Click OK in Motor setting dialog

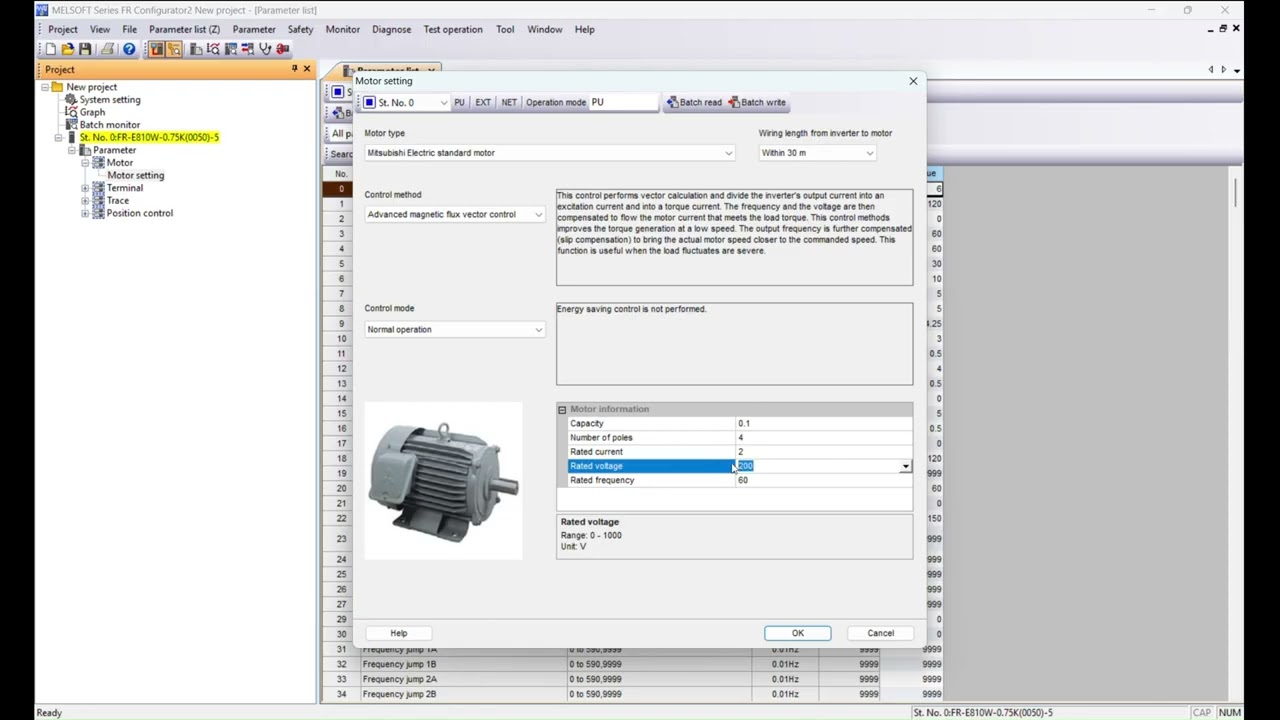pyautogui.click(x=798, y=633)
